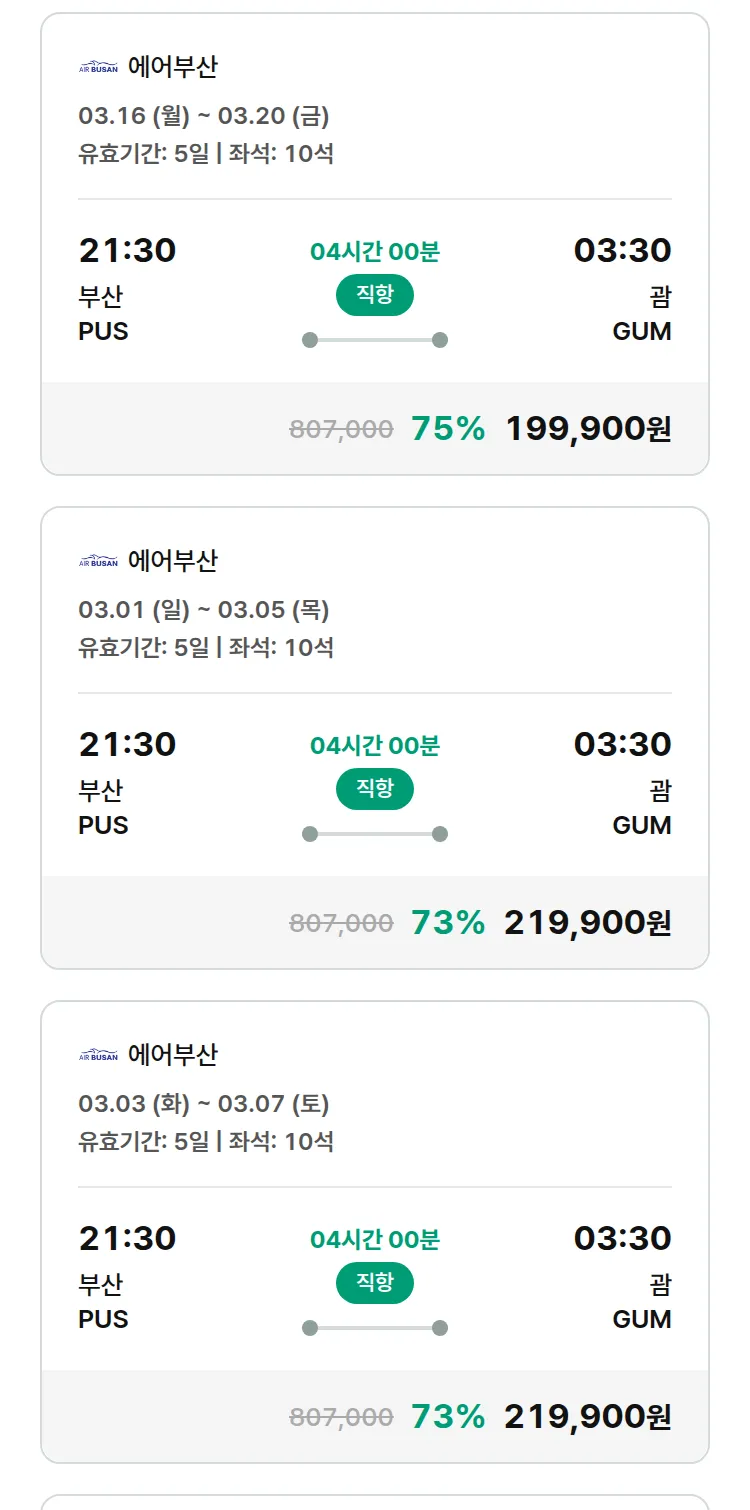Viewport: 750px width, 1510px height.
Task: Select the 219,900원 fare for 03.01 departure
Action: click(588, 923)
